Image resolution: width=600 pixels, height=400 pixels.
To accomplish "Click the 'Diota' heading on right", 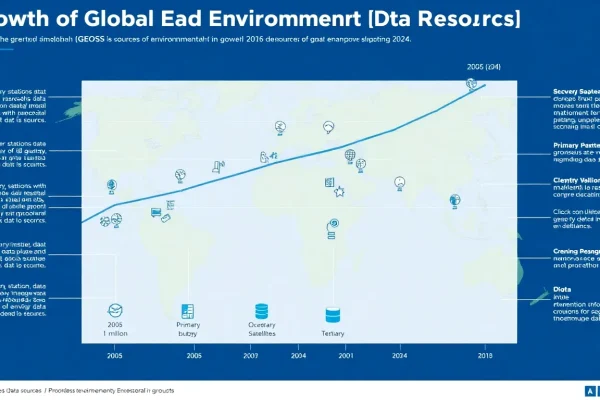I will (562, 289).
